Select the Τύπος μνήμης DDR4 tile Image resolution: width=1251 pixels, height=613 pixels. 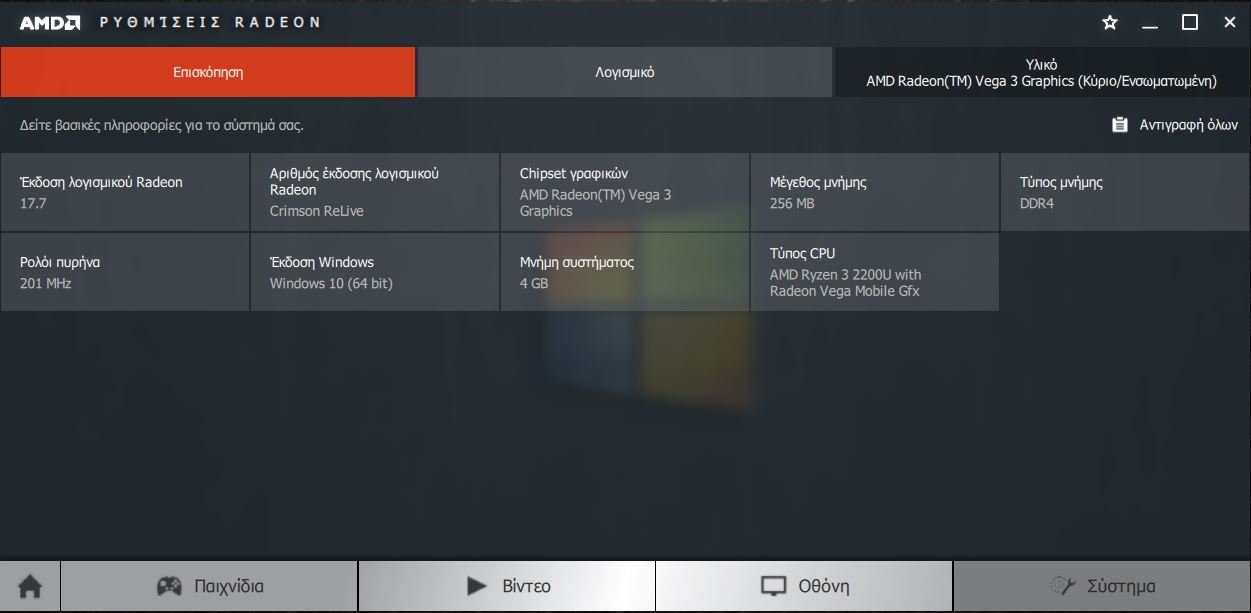(x=1125, y=192)
